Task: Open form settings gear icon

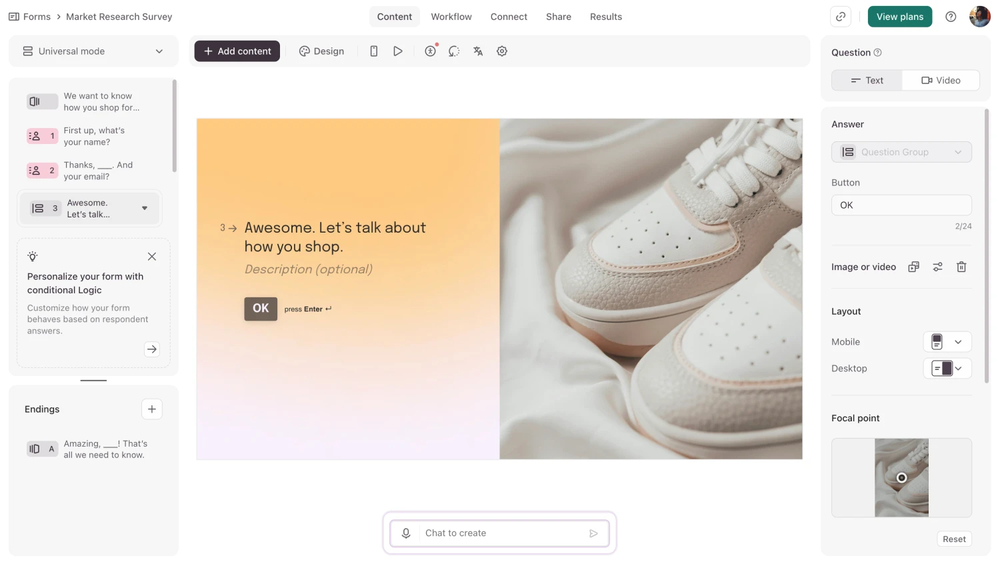Action: click(x=502, y=51)
